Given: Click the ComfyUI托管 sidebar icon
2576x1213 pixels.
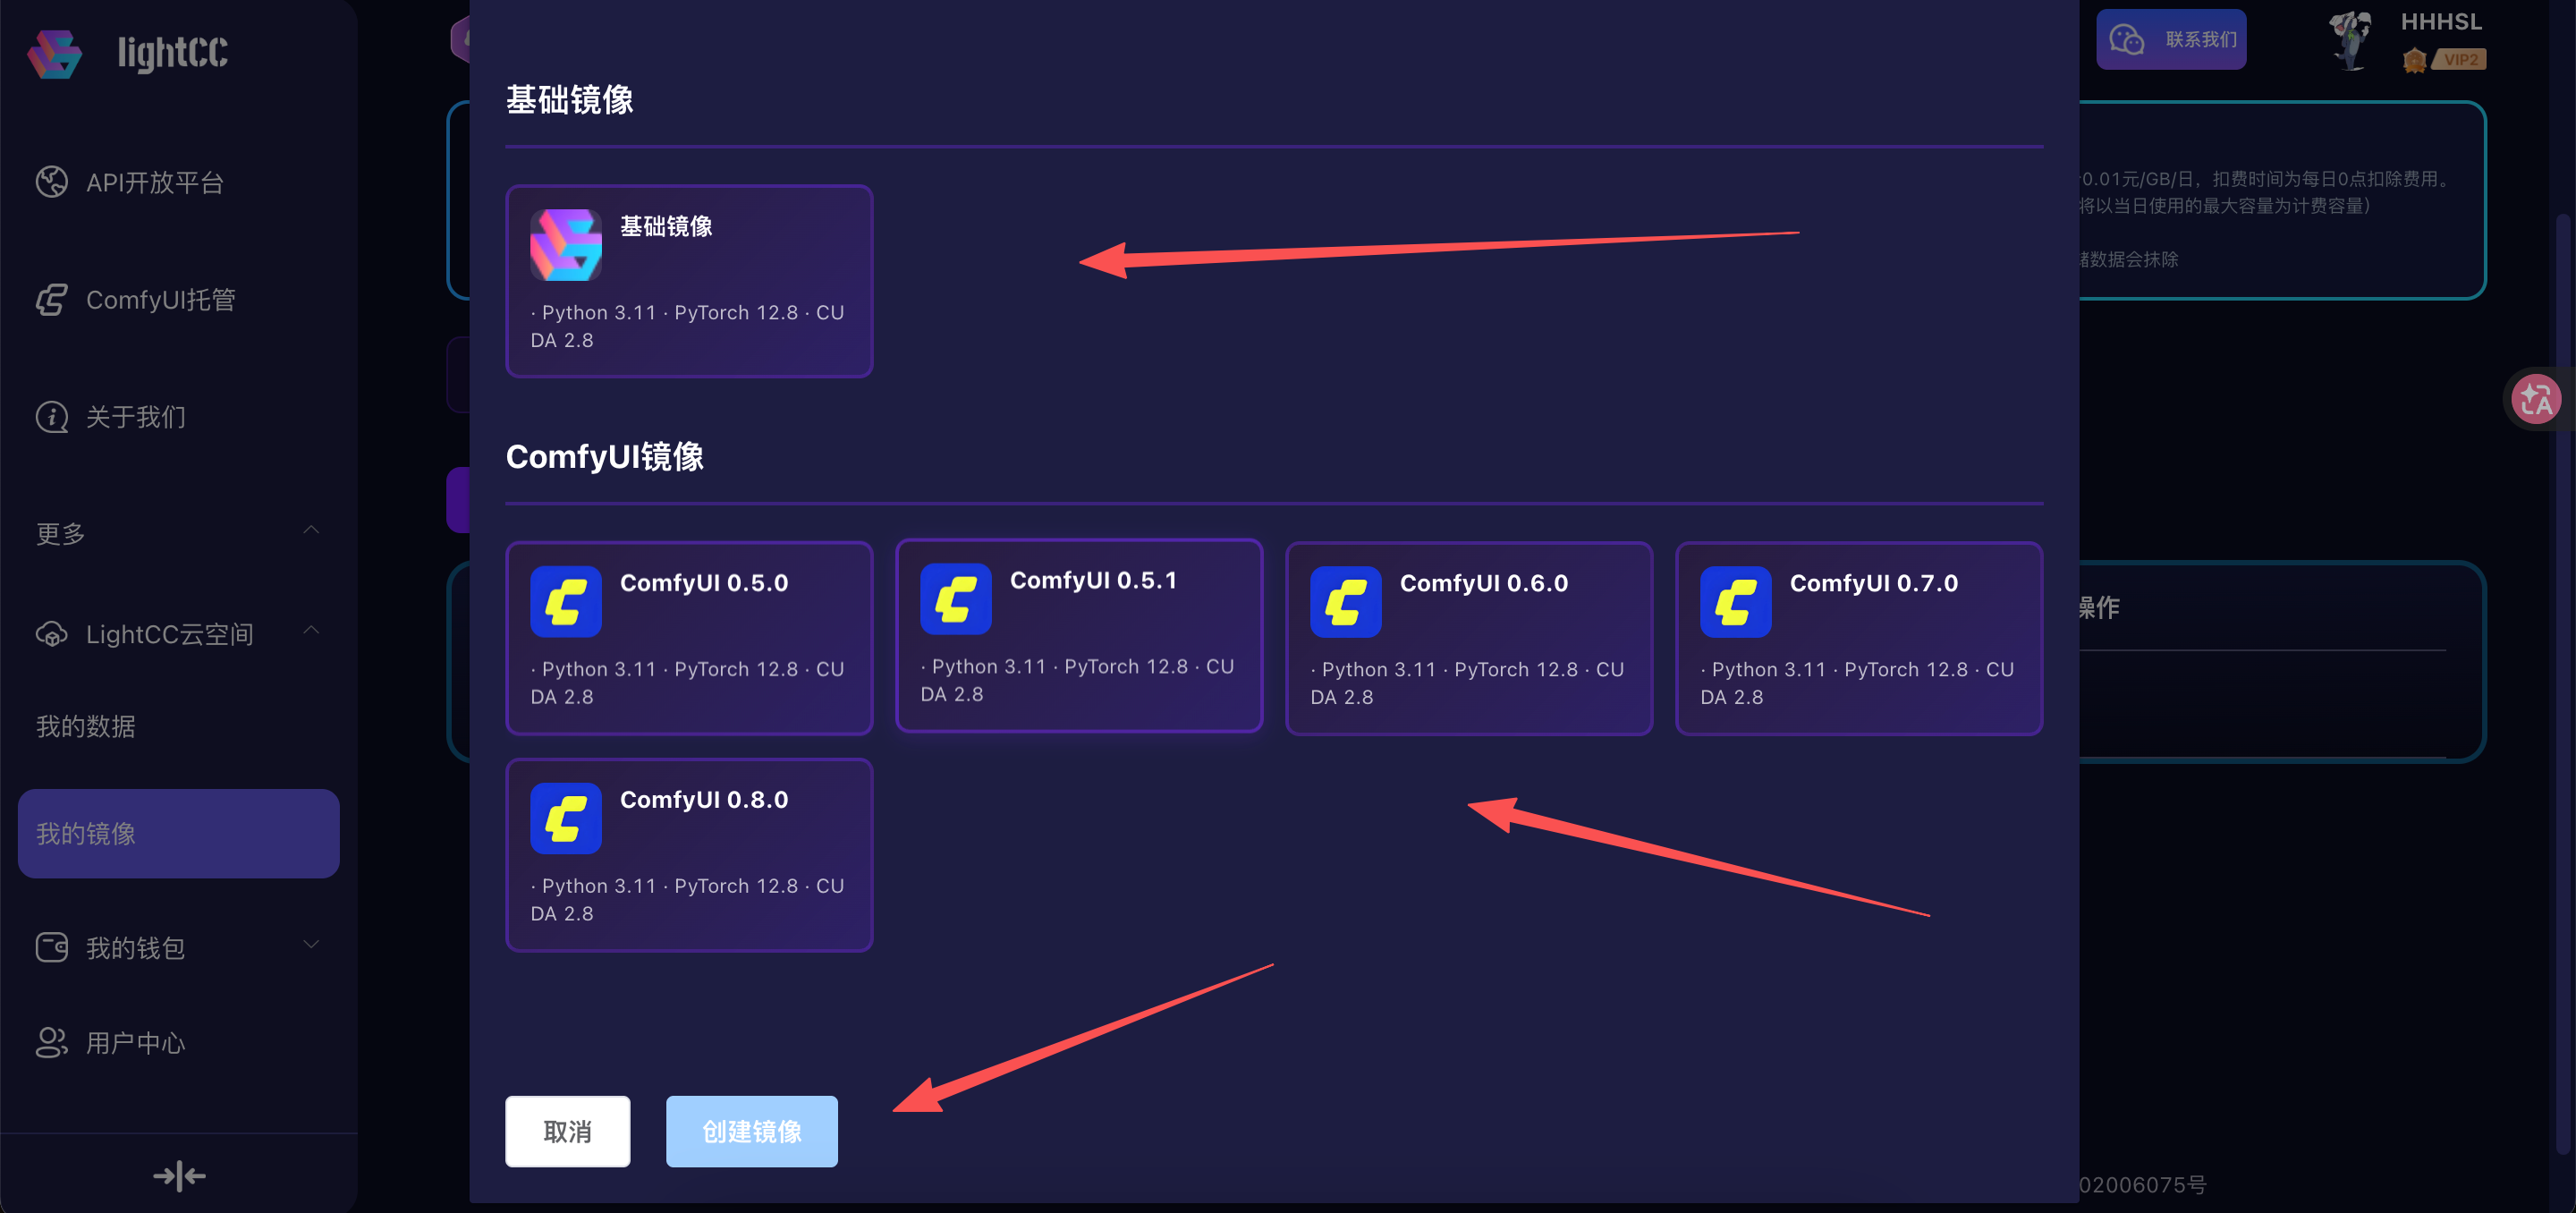Looking at the screenshot, I should click(52, 300).
